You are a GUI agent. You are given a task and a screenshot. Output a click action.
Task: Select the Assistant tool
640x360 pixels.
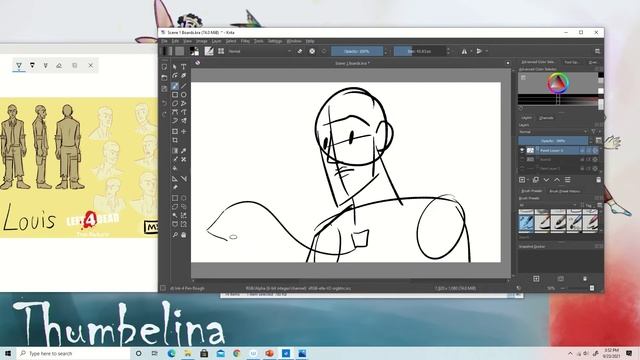[175, 178]
